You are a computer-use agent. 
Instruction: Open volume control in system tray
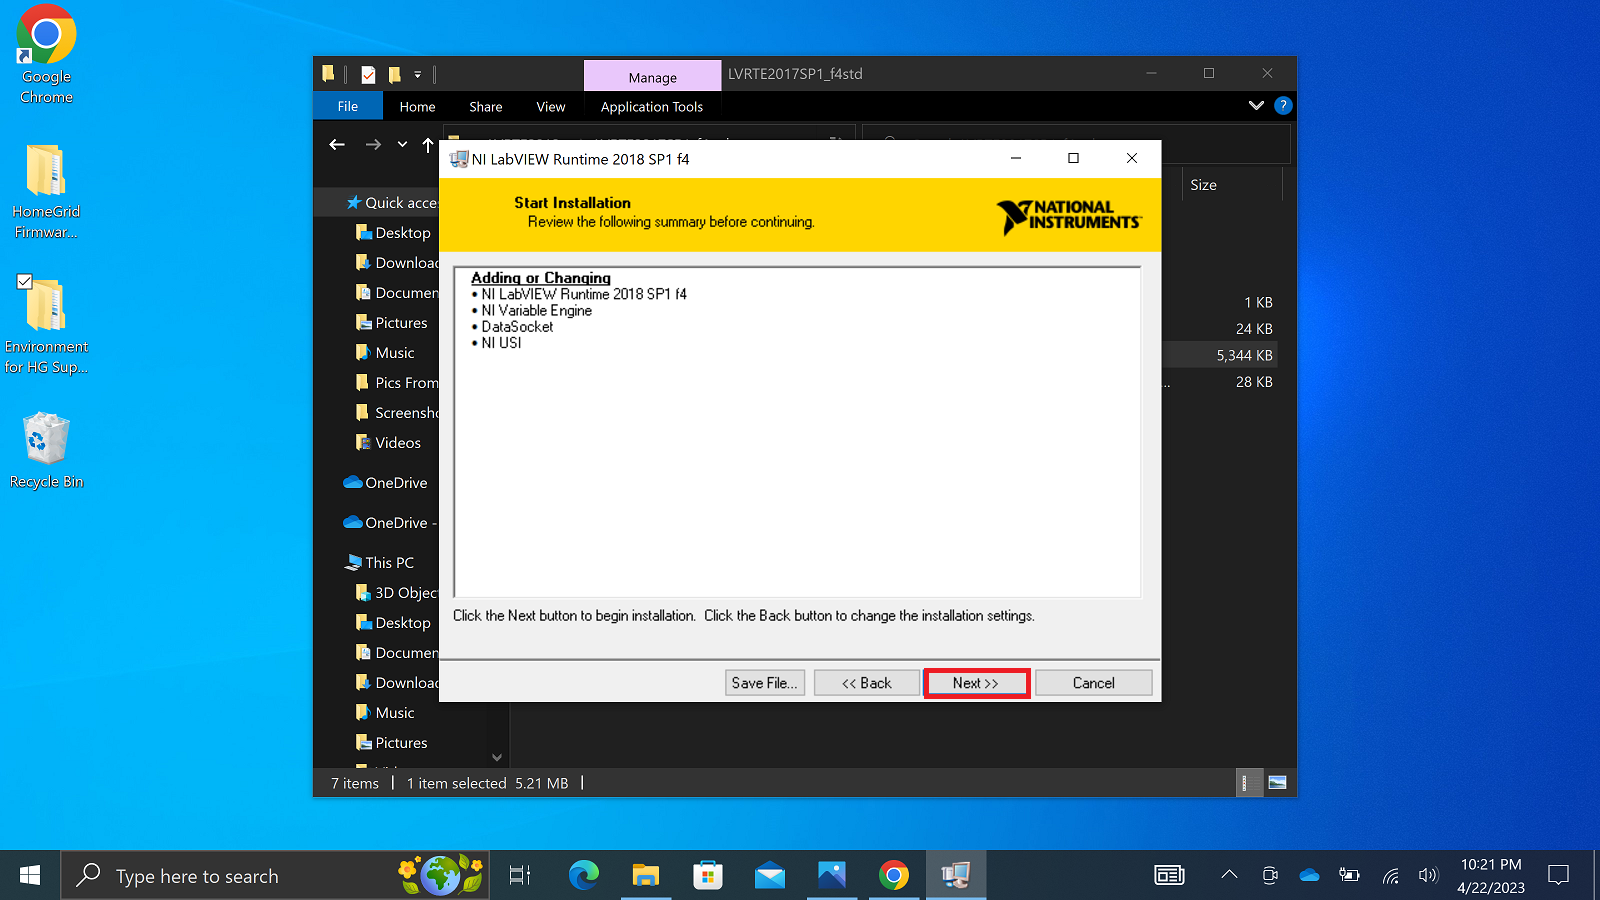tap(1428, 875)
